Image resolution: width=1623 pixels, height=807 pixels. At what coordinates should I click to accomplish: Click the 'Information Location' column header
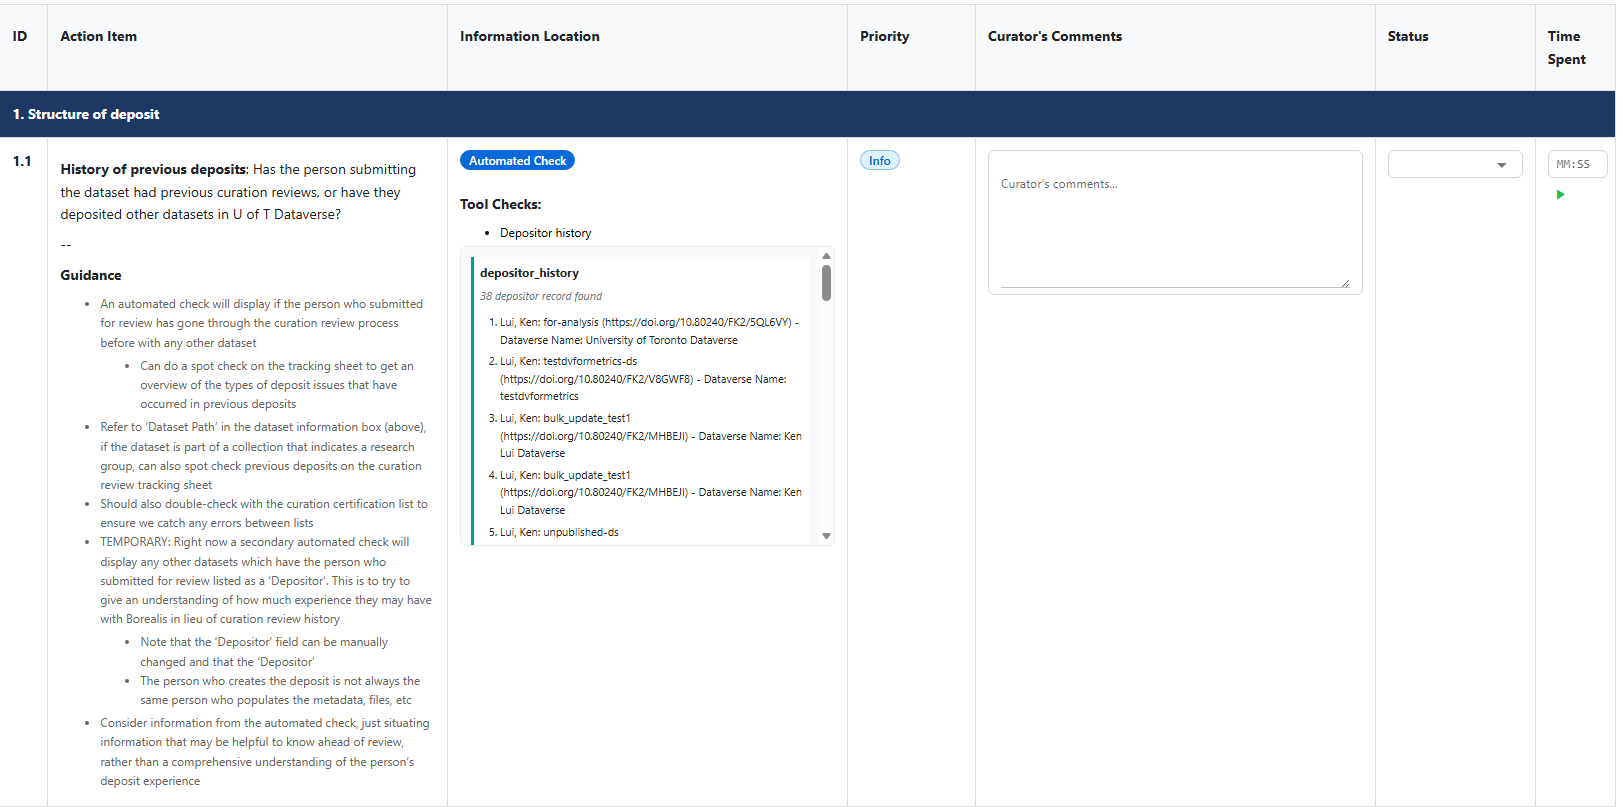tap(529, 37)
